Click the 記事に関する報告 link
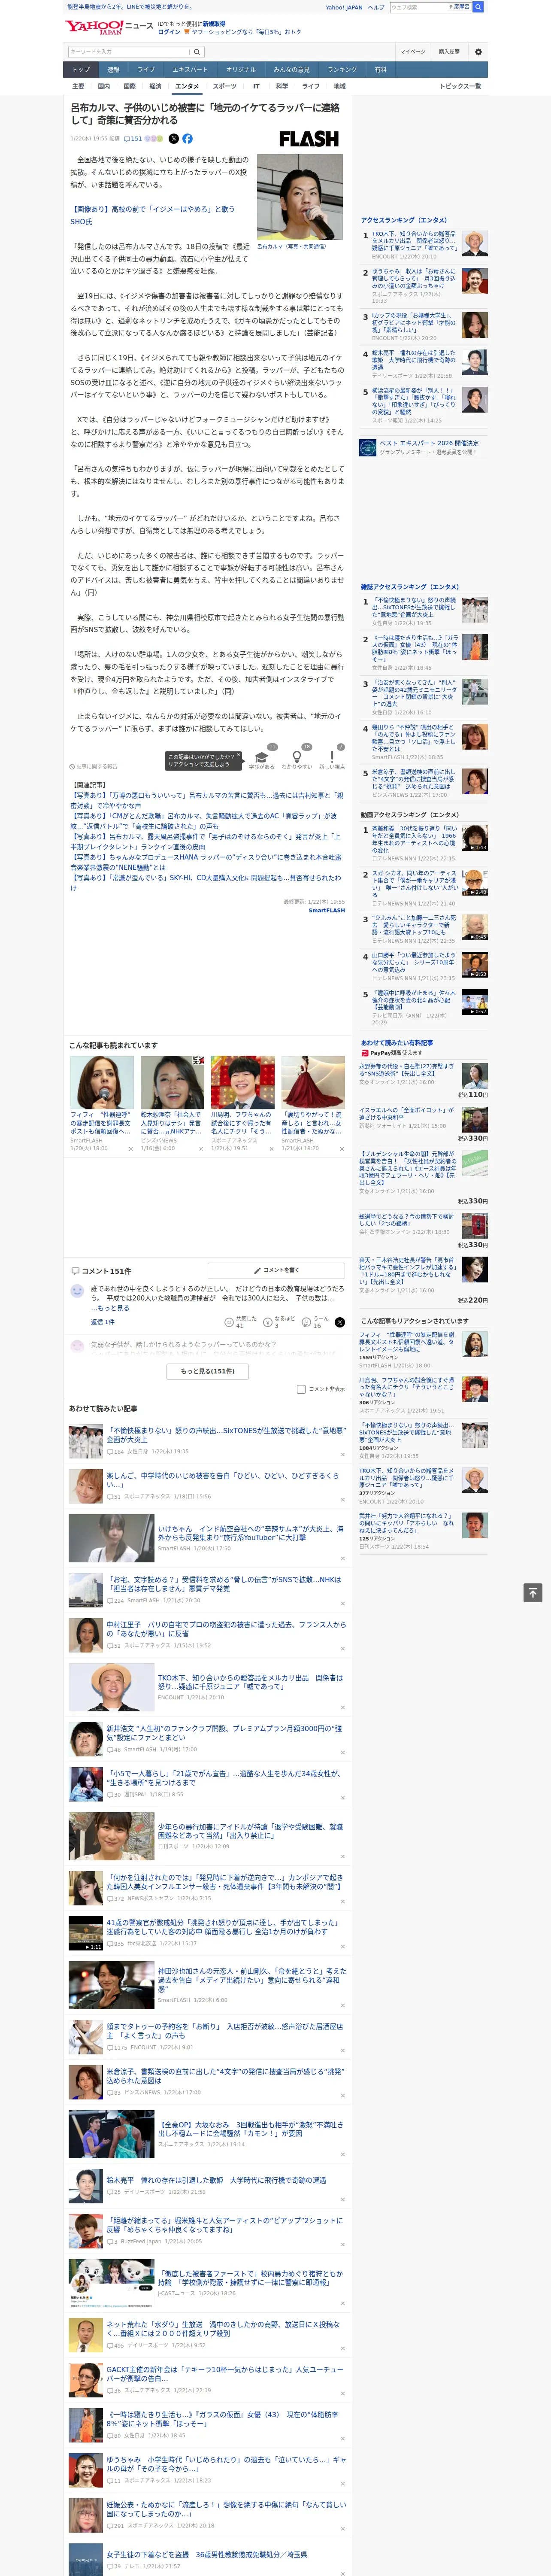This screenshot has width=551, height=2576. coord(94,767)
